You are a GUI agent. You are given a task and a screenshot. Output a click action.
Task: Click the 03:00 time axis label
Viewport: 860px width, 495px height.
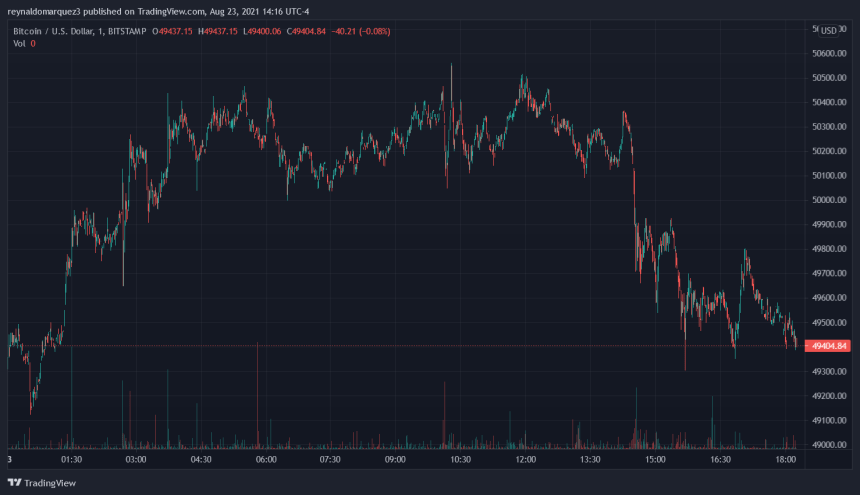point(136,459)
